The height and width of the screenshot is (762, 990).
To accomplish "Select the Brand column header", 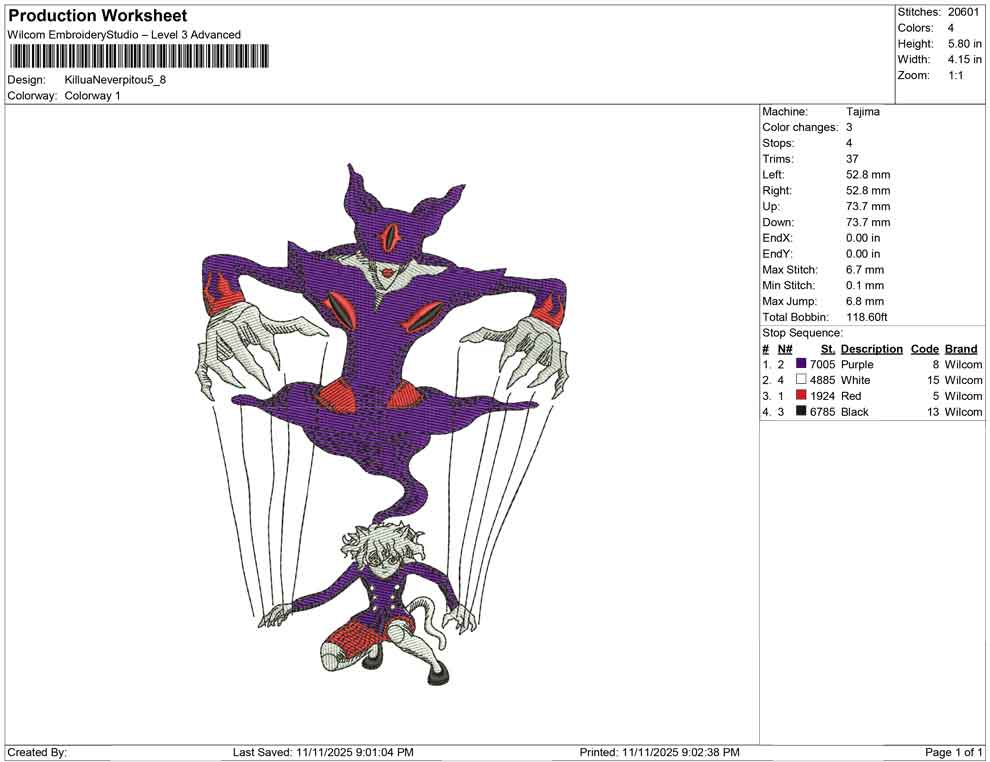I will [961, 349].
